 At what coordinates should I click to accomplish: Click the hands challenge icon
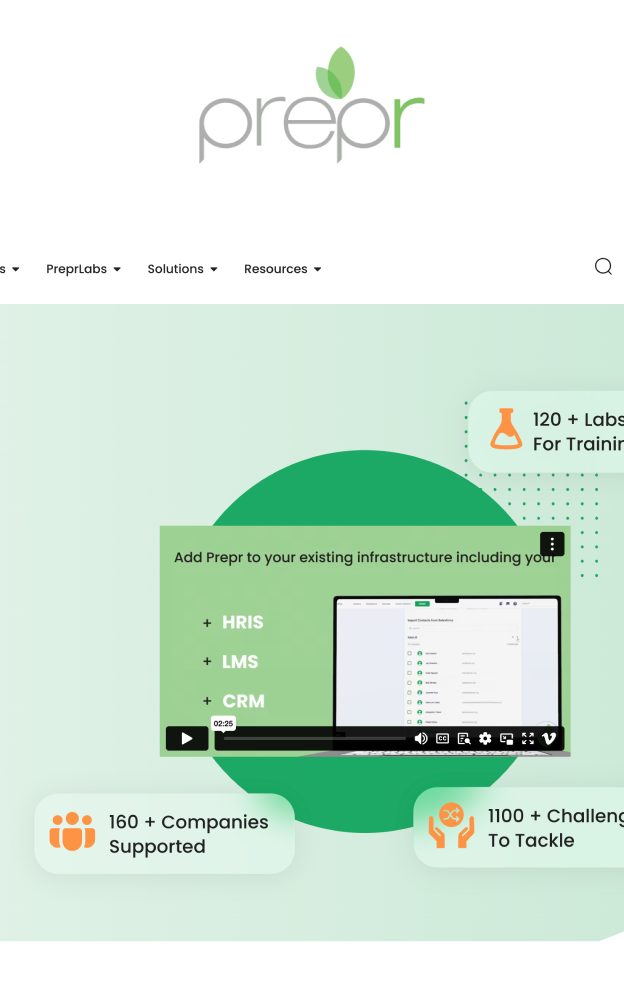point(451,825)
